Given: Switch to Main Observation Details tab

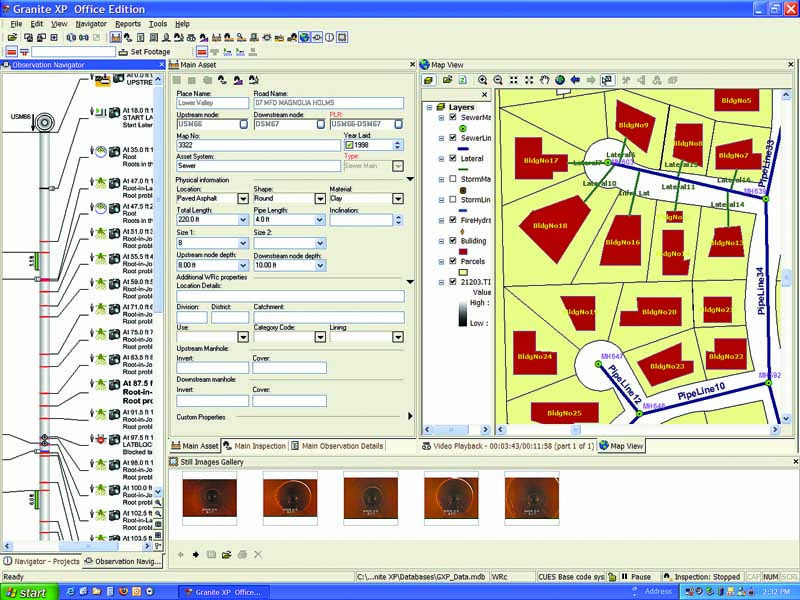Looking at the screenshot, I should [337, 446].
